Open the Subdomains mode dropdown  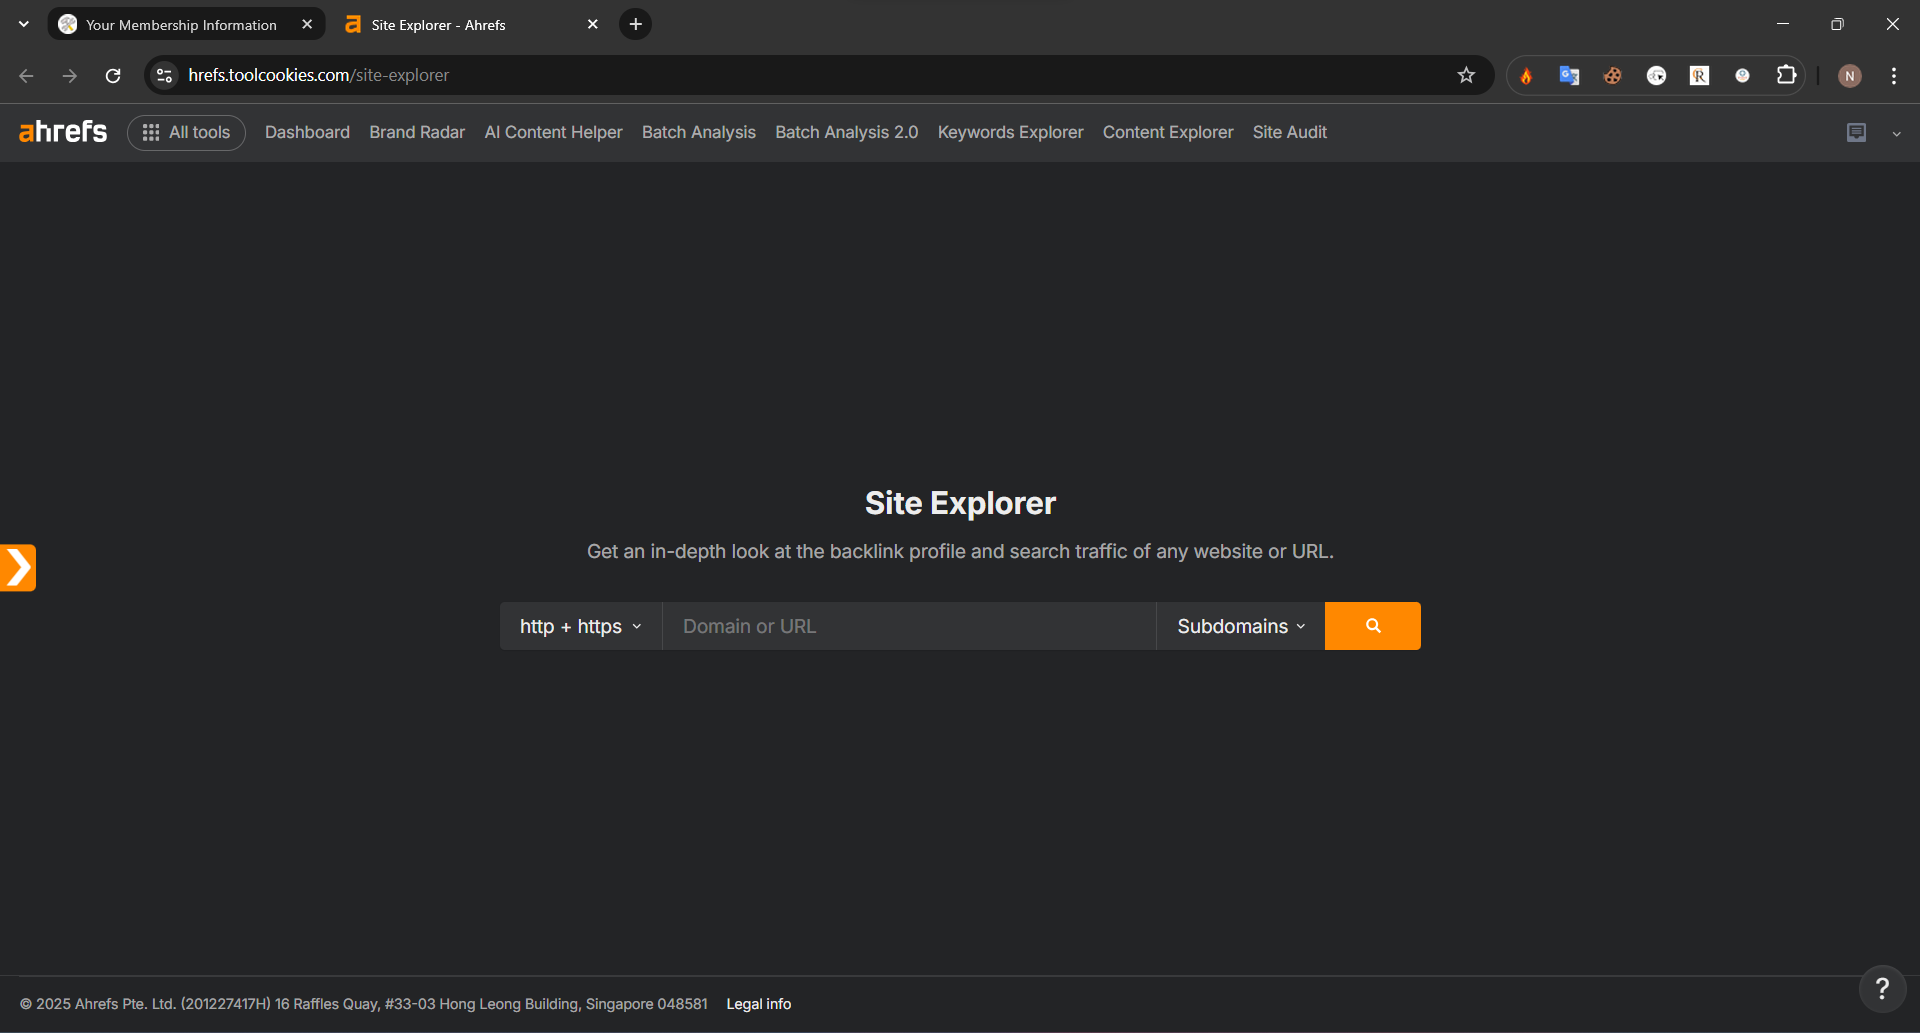[x=1241, y=626]
